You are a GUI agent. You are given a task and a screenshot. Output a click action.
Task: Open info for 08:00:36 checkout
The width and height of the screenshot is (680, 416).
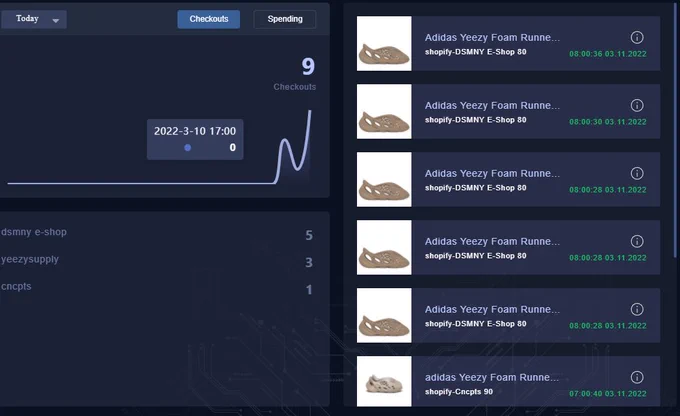(637, 37)
